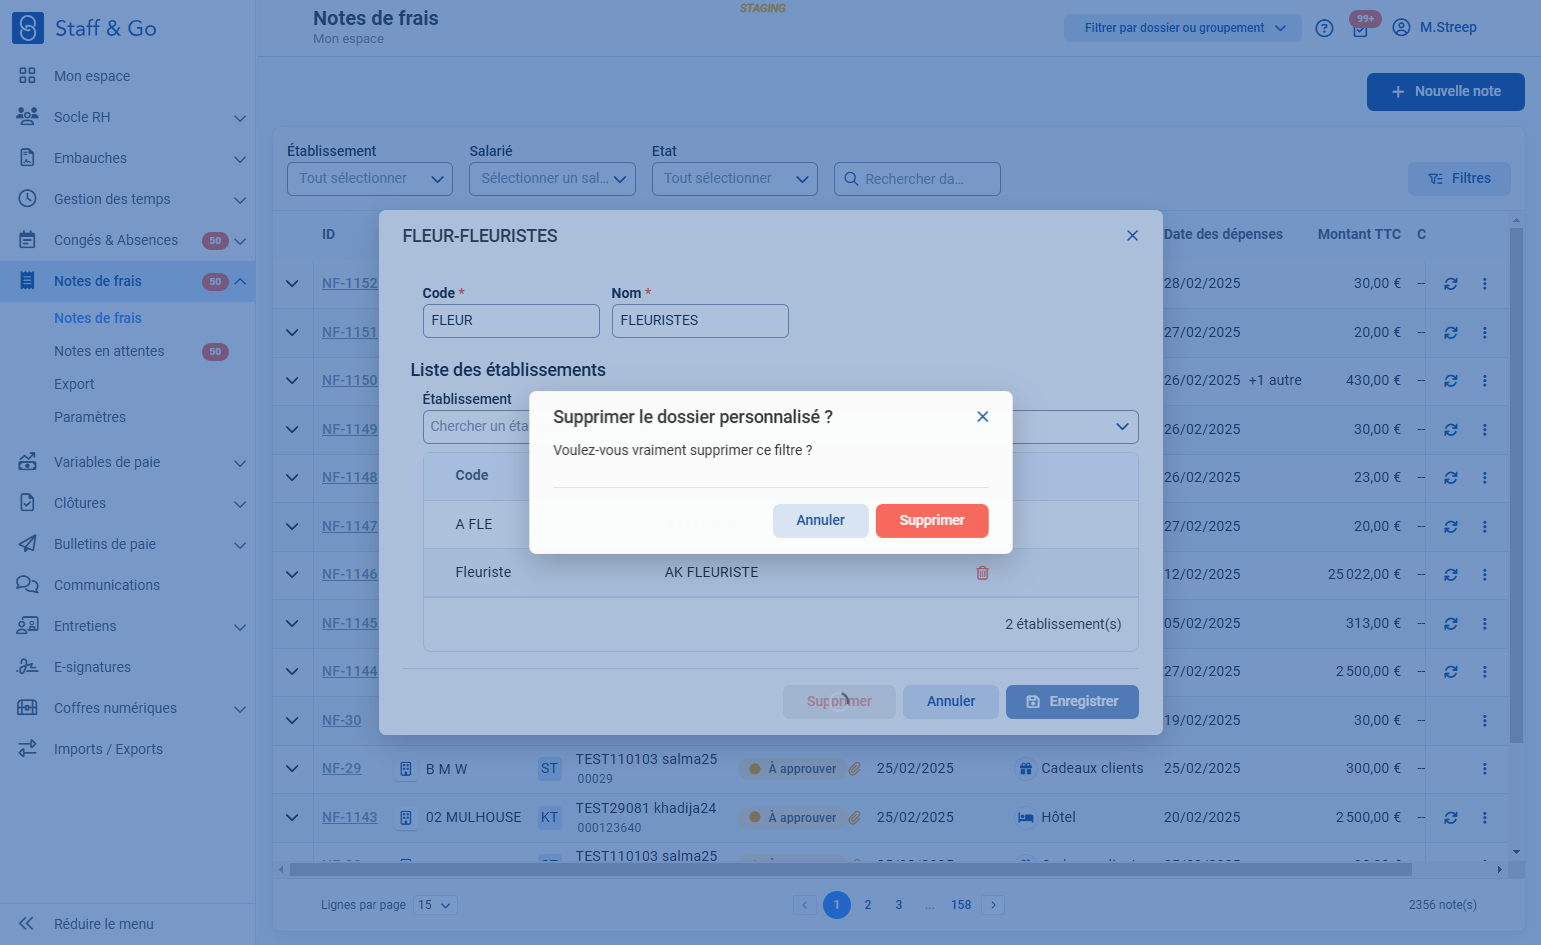The height and width of the screenshot is (945, 1541).
Task: Open E-signatures in the sidebar
Action: coord(127,667)
